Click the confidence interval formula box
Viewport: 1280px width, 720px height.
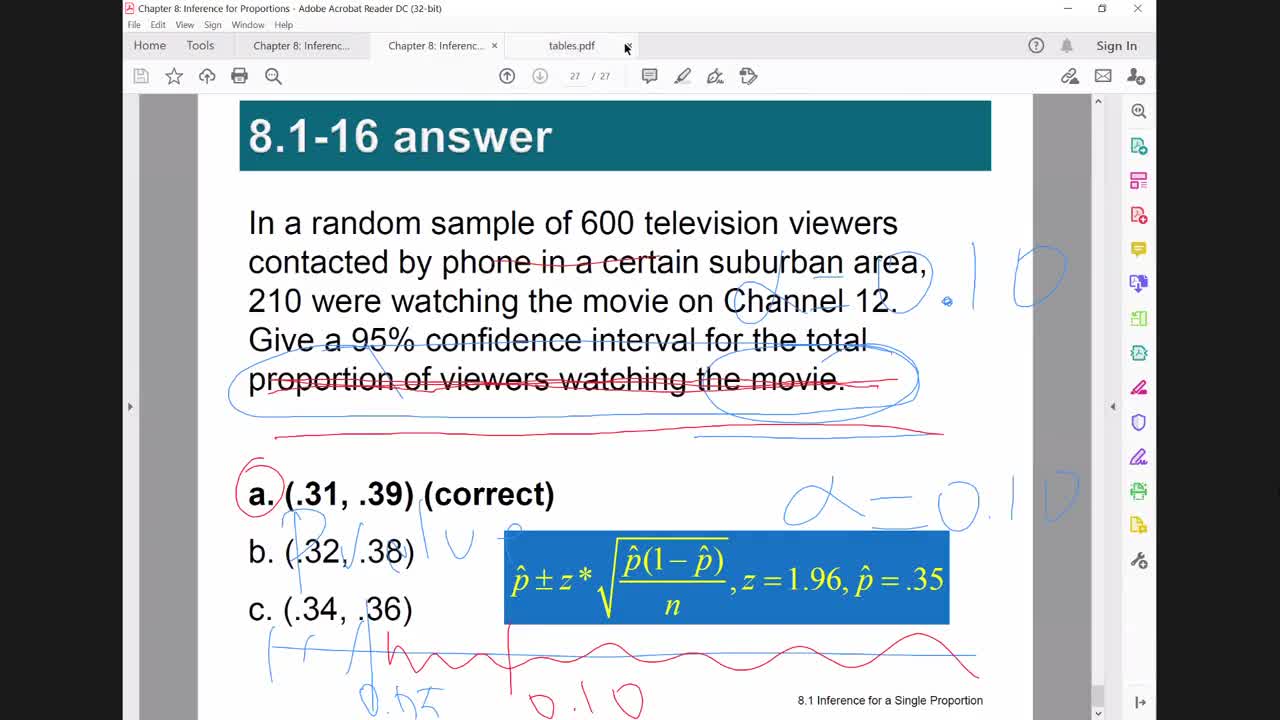pos(726,578)
